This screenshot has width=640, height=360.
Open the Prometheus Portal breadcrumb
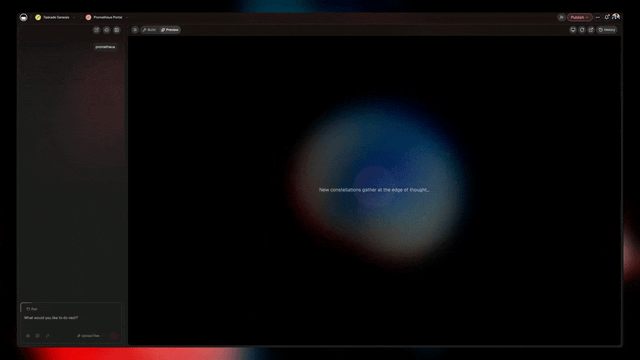click(x=104, y=17)
